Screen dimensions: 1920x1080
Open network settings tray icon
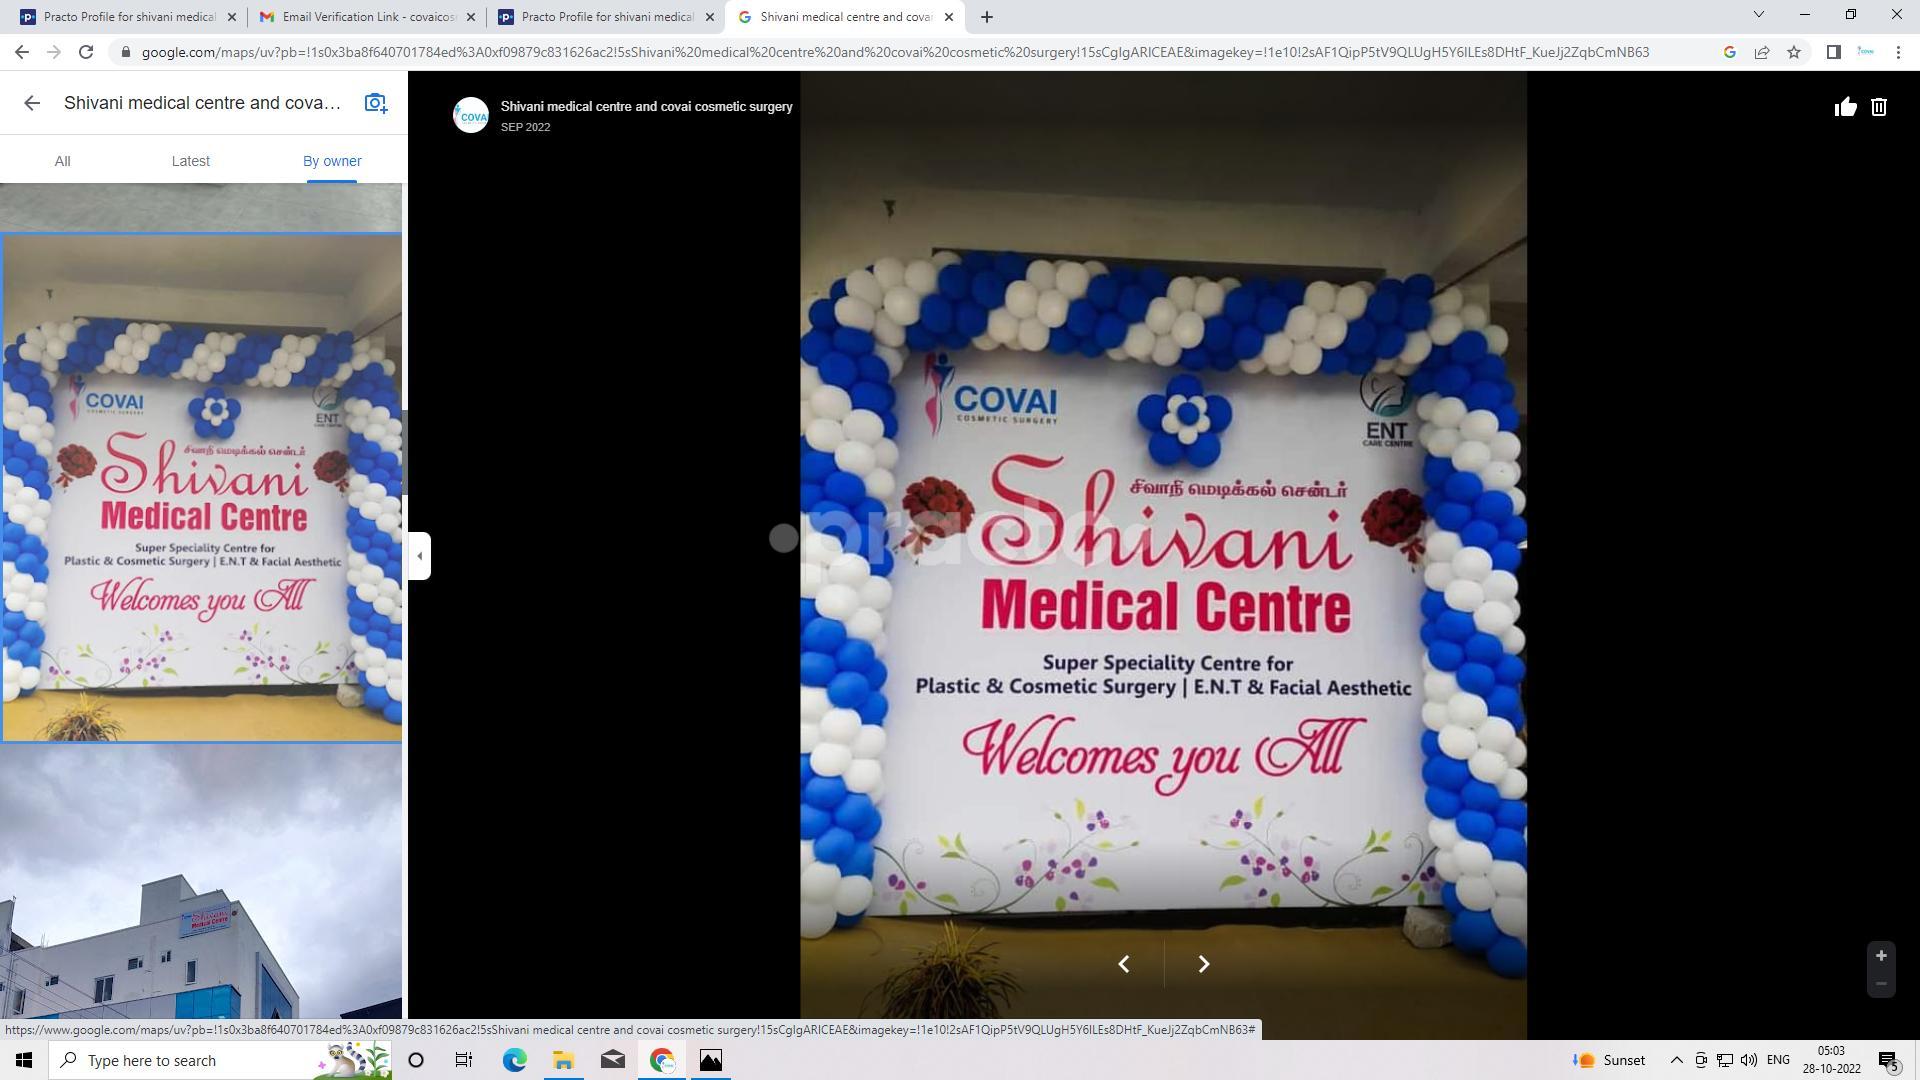coord(1725,1060)
